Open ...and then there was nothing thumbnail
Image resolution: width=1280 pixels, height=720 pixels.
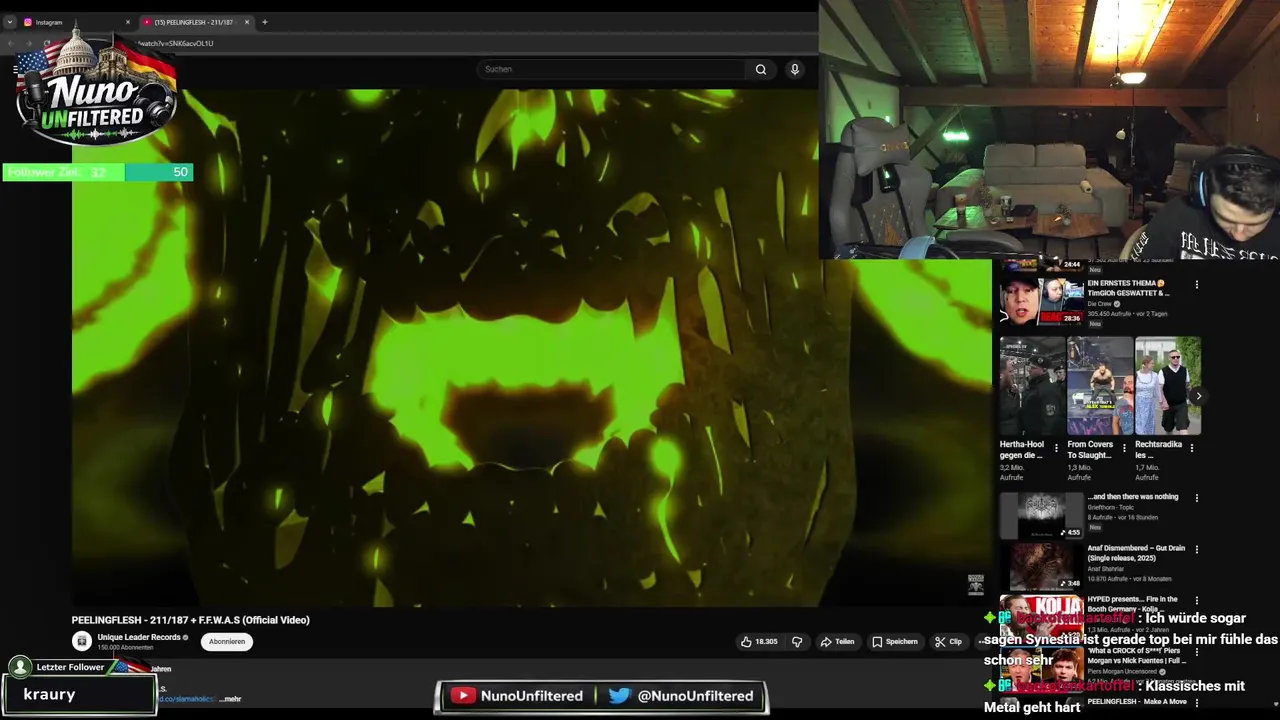pos(1041,514)
